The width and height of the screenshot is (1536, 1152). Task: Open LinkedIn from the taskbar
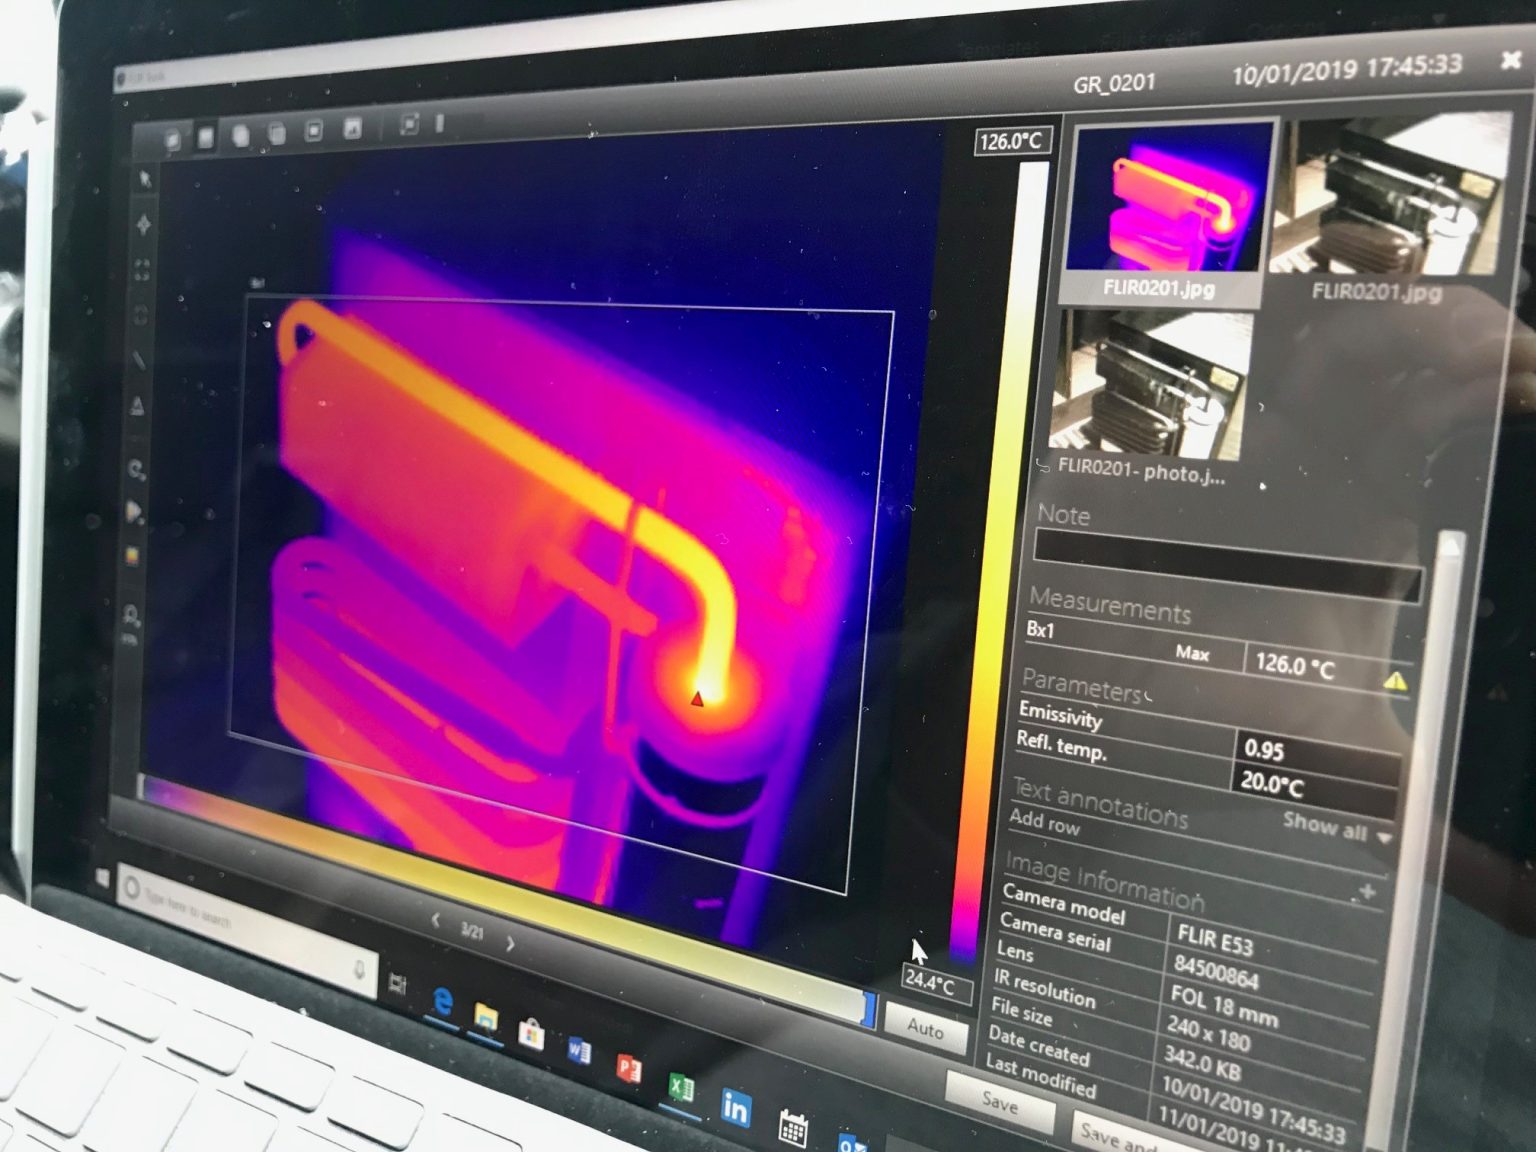735,1107
